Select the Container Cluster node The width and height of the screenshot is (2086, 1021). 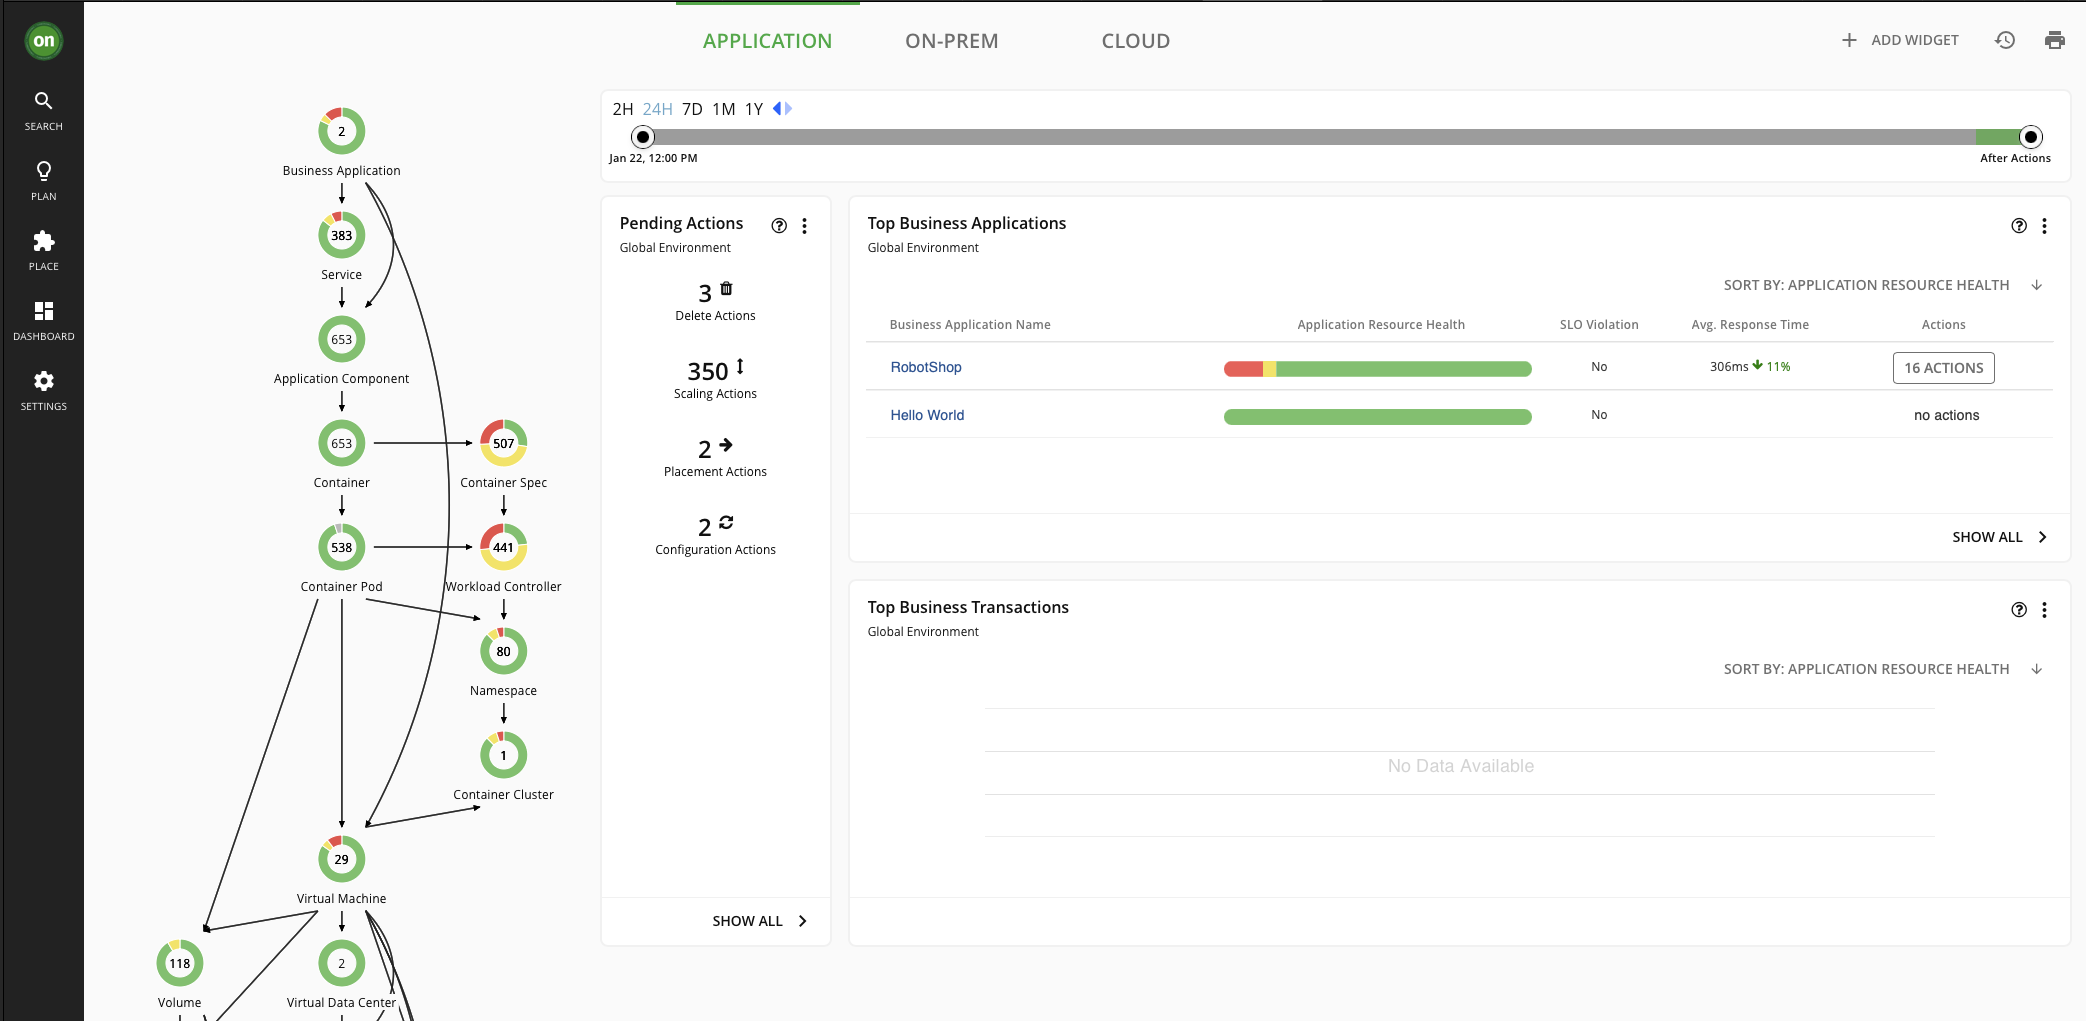pos(504,755)
